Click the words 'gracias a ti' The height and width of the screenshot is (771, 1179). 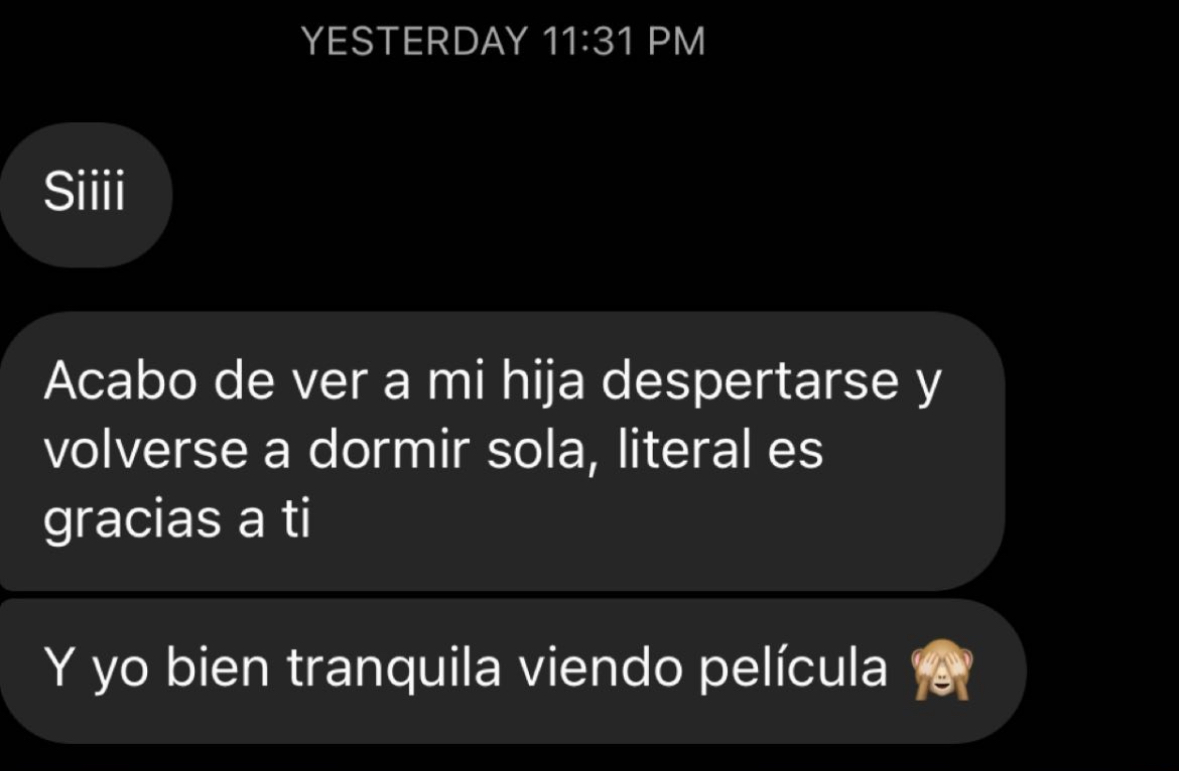pos(177,520)
